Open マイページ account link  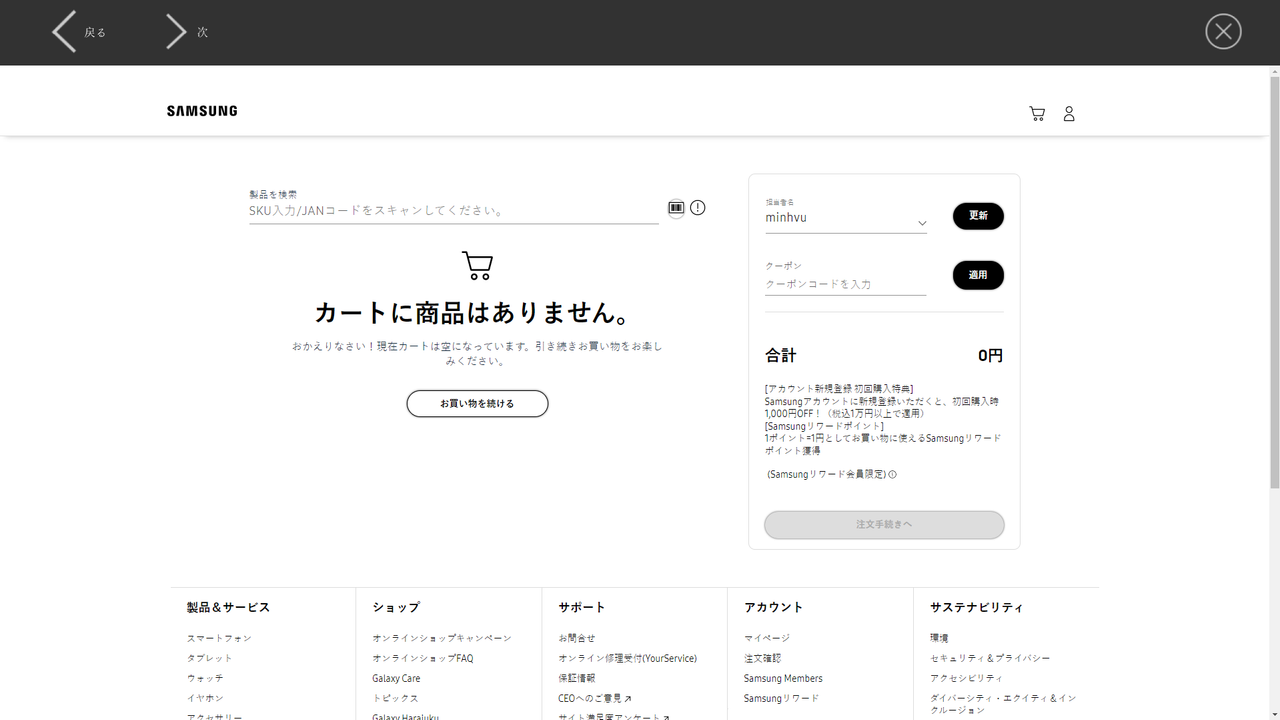(767, 638)
